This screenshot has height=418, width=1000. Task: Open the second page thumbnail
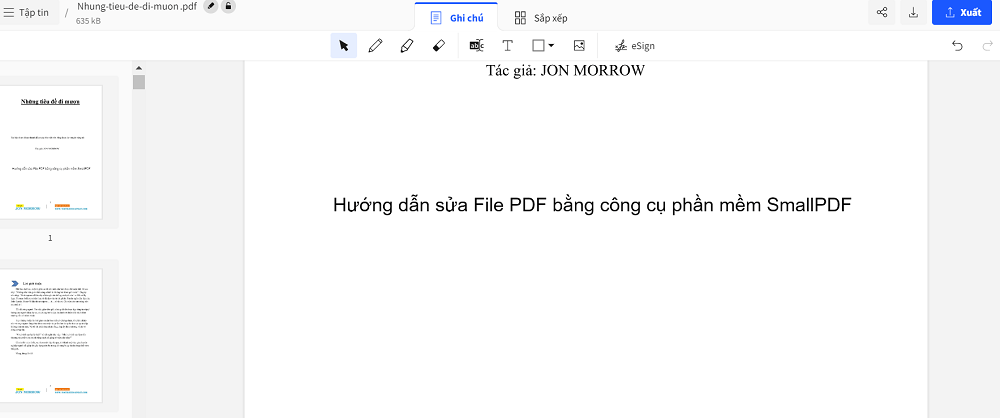click(x=50, y=336)
